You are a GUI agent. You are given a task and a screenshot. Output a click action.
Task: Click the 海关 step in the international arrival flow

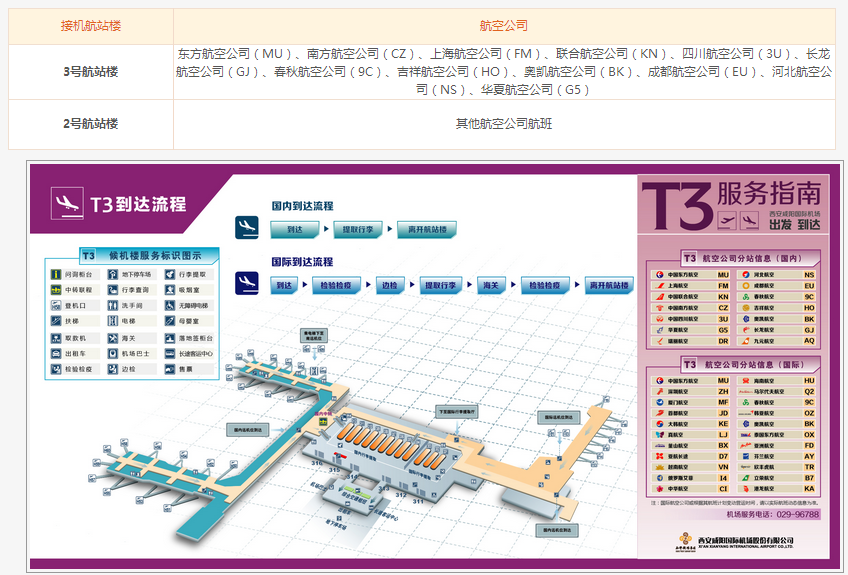(491, 285)
